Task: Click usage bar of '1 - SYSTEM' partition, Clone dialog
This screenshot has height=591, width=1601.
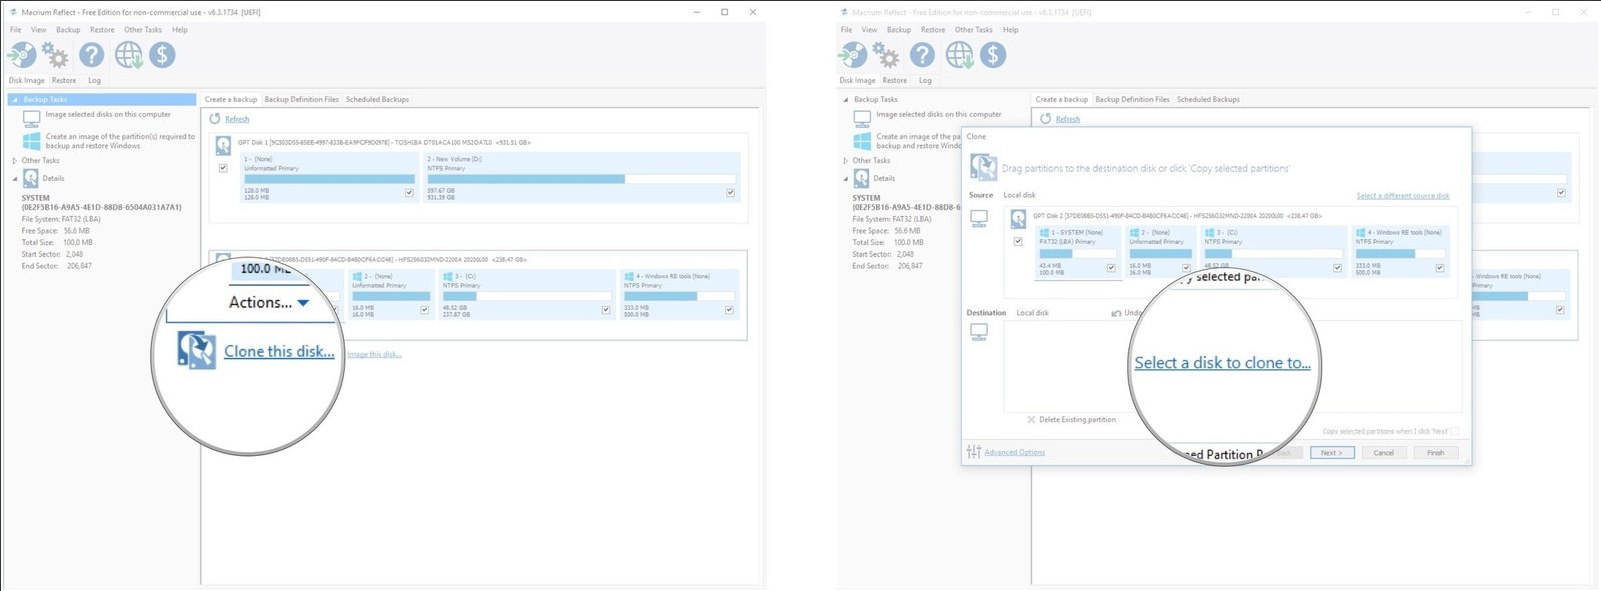Action: 1077,254
